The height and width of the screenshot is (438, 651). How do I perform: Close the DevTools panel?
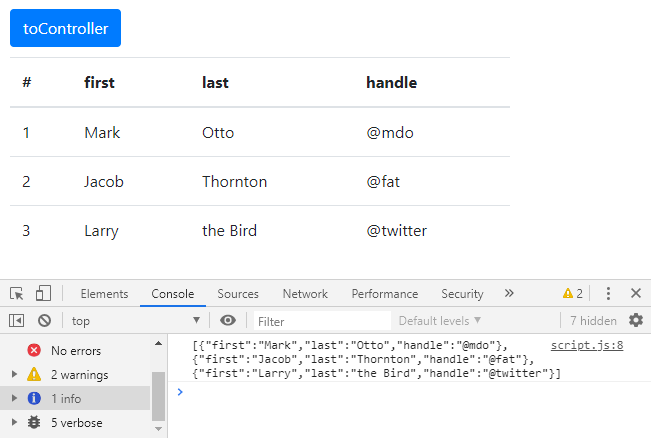[636, 293]
